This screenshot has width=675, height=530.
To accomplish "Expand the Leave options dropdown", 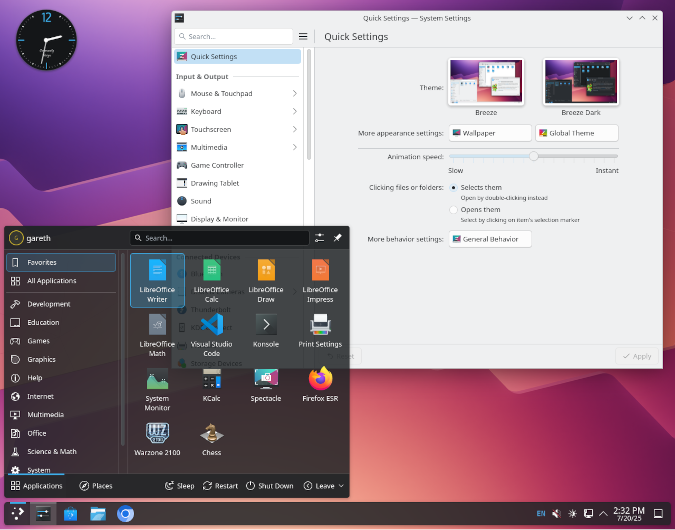I will (324, 486).
